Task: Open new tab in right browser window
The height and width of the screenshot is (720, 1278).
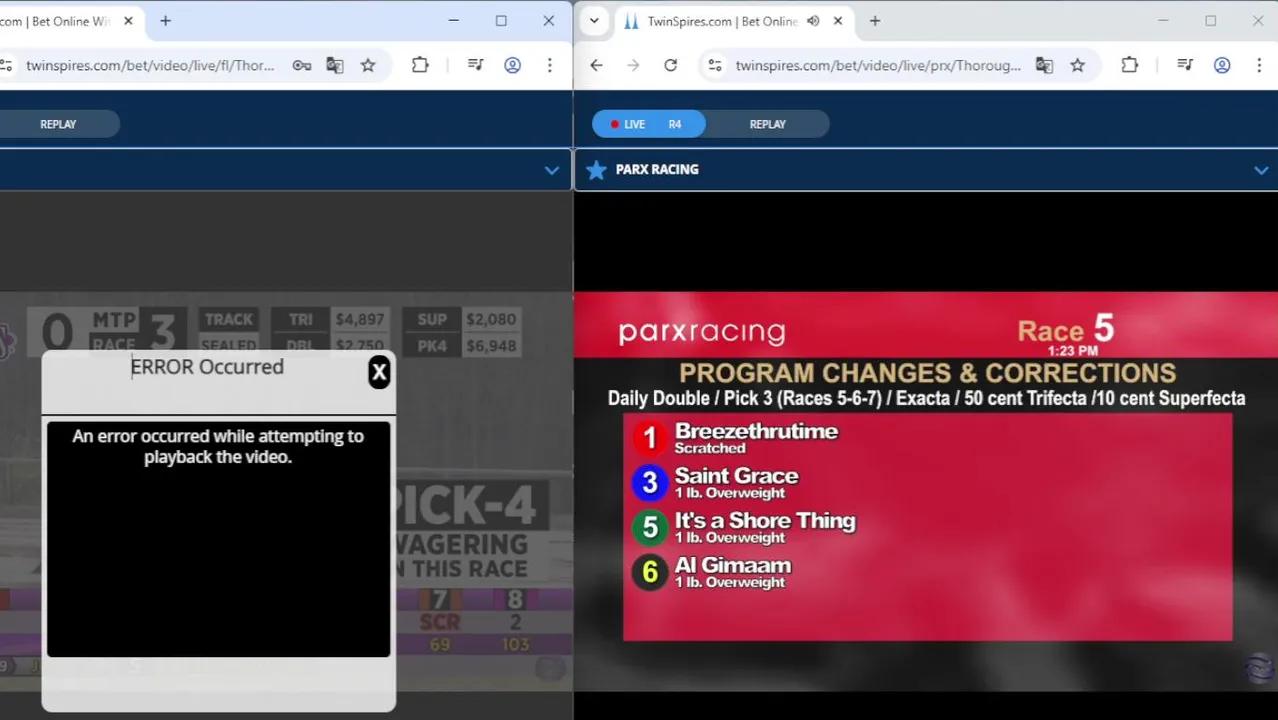Action: [875, 21]
